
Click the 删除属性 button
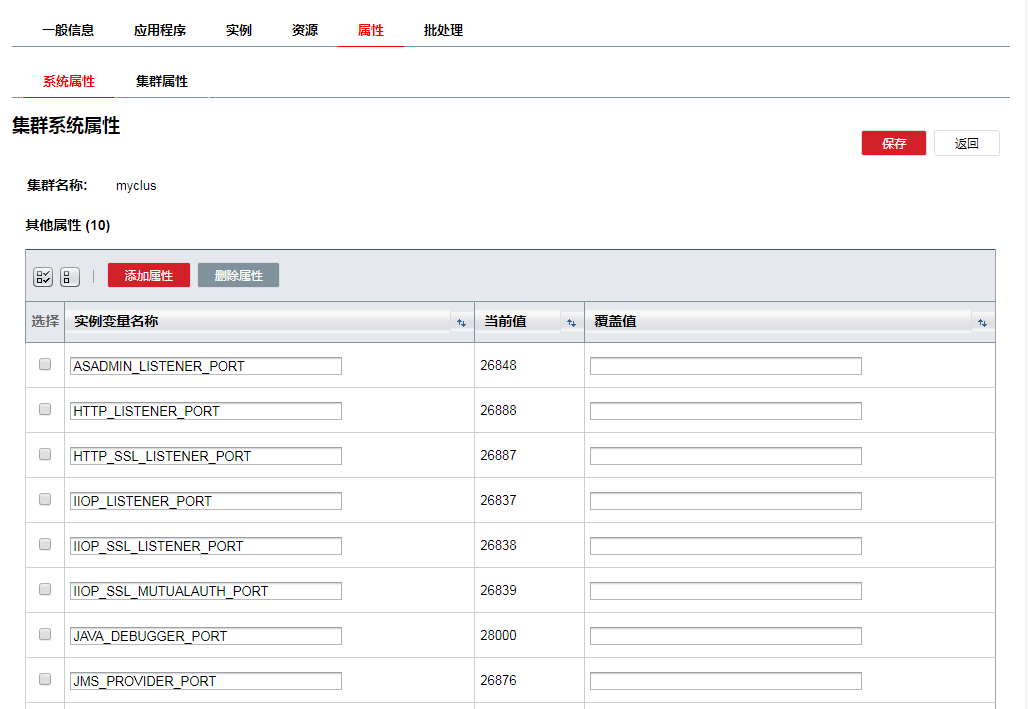pyautogui.click(x=238, y=275)
